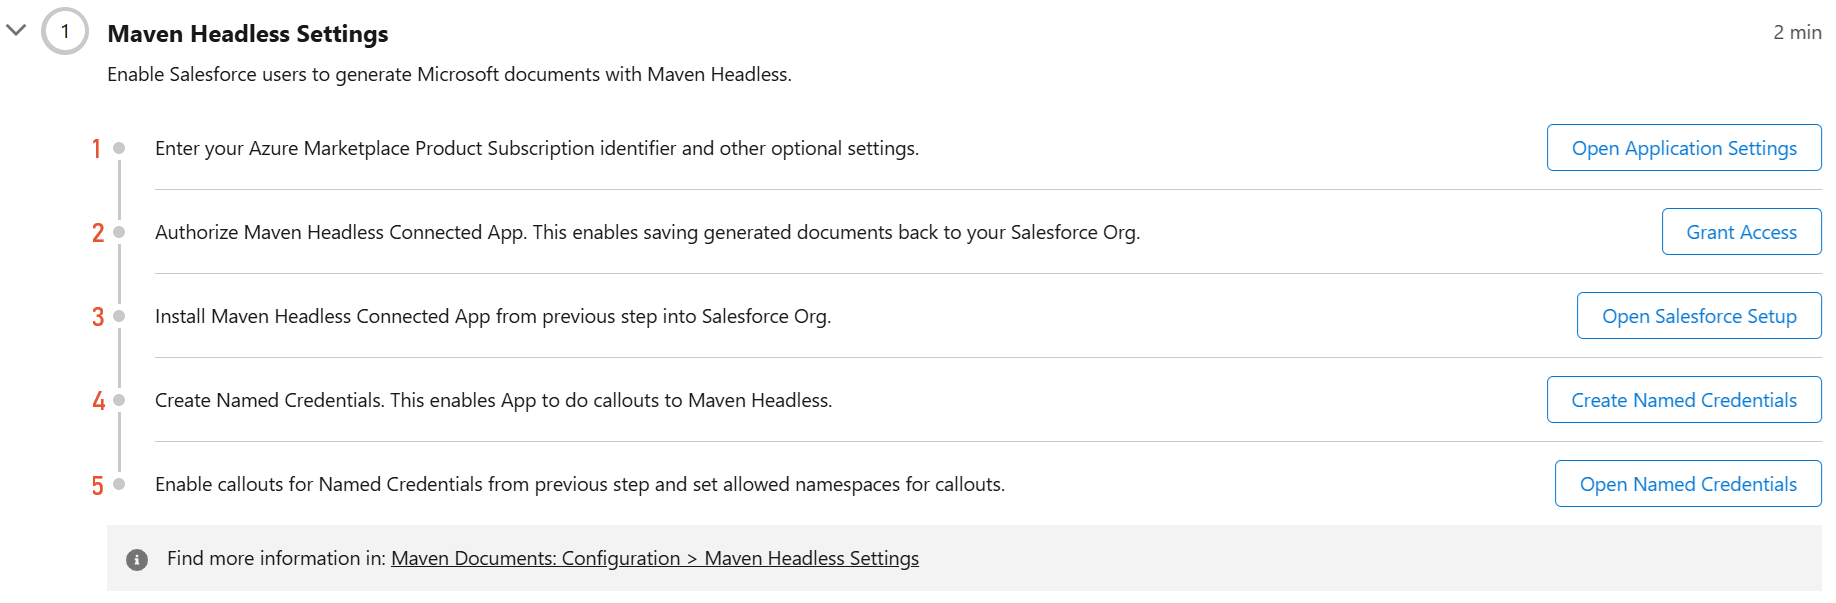
Task: Click the 2 min duration label
Action: 1797,32
